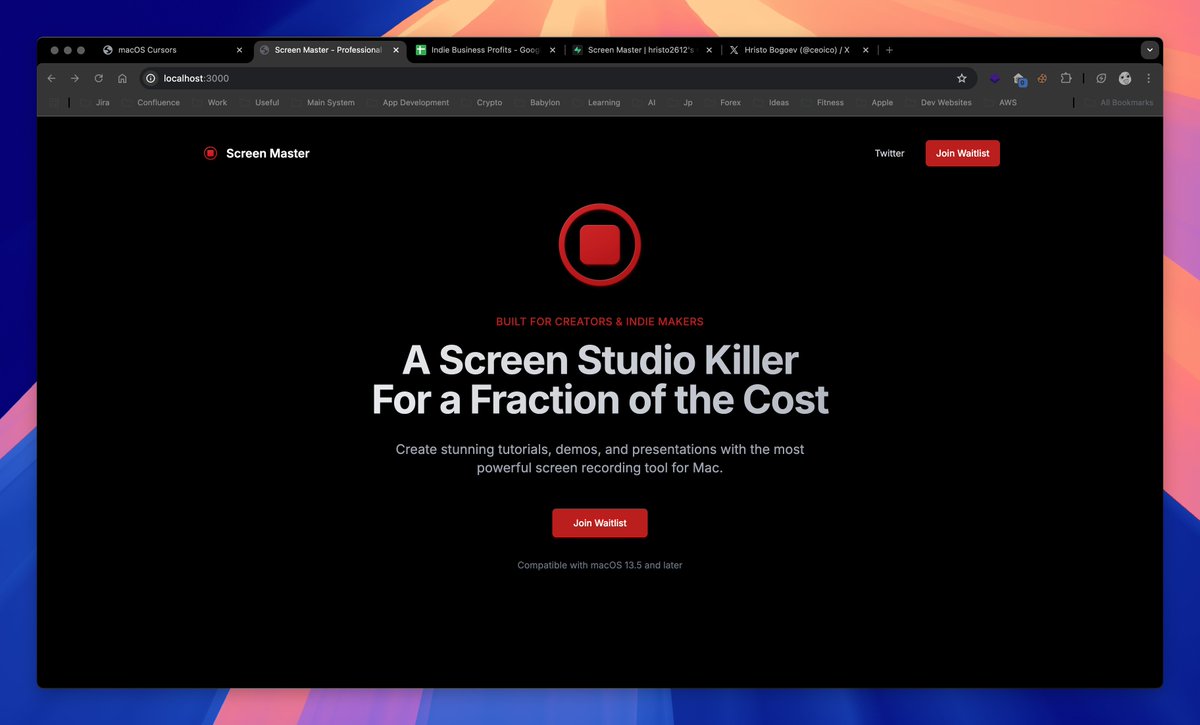Go back with the browser back arrow
1200x725 pixels.
click(52, 78)
